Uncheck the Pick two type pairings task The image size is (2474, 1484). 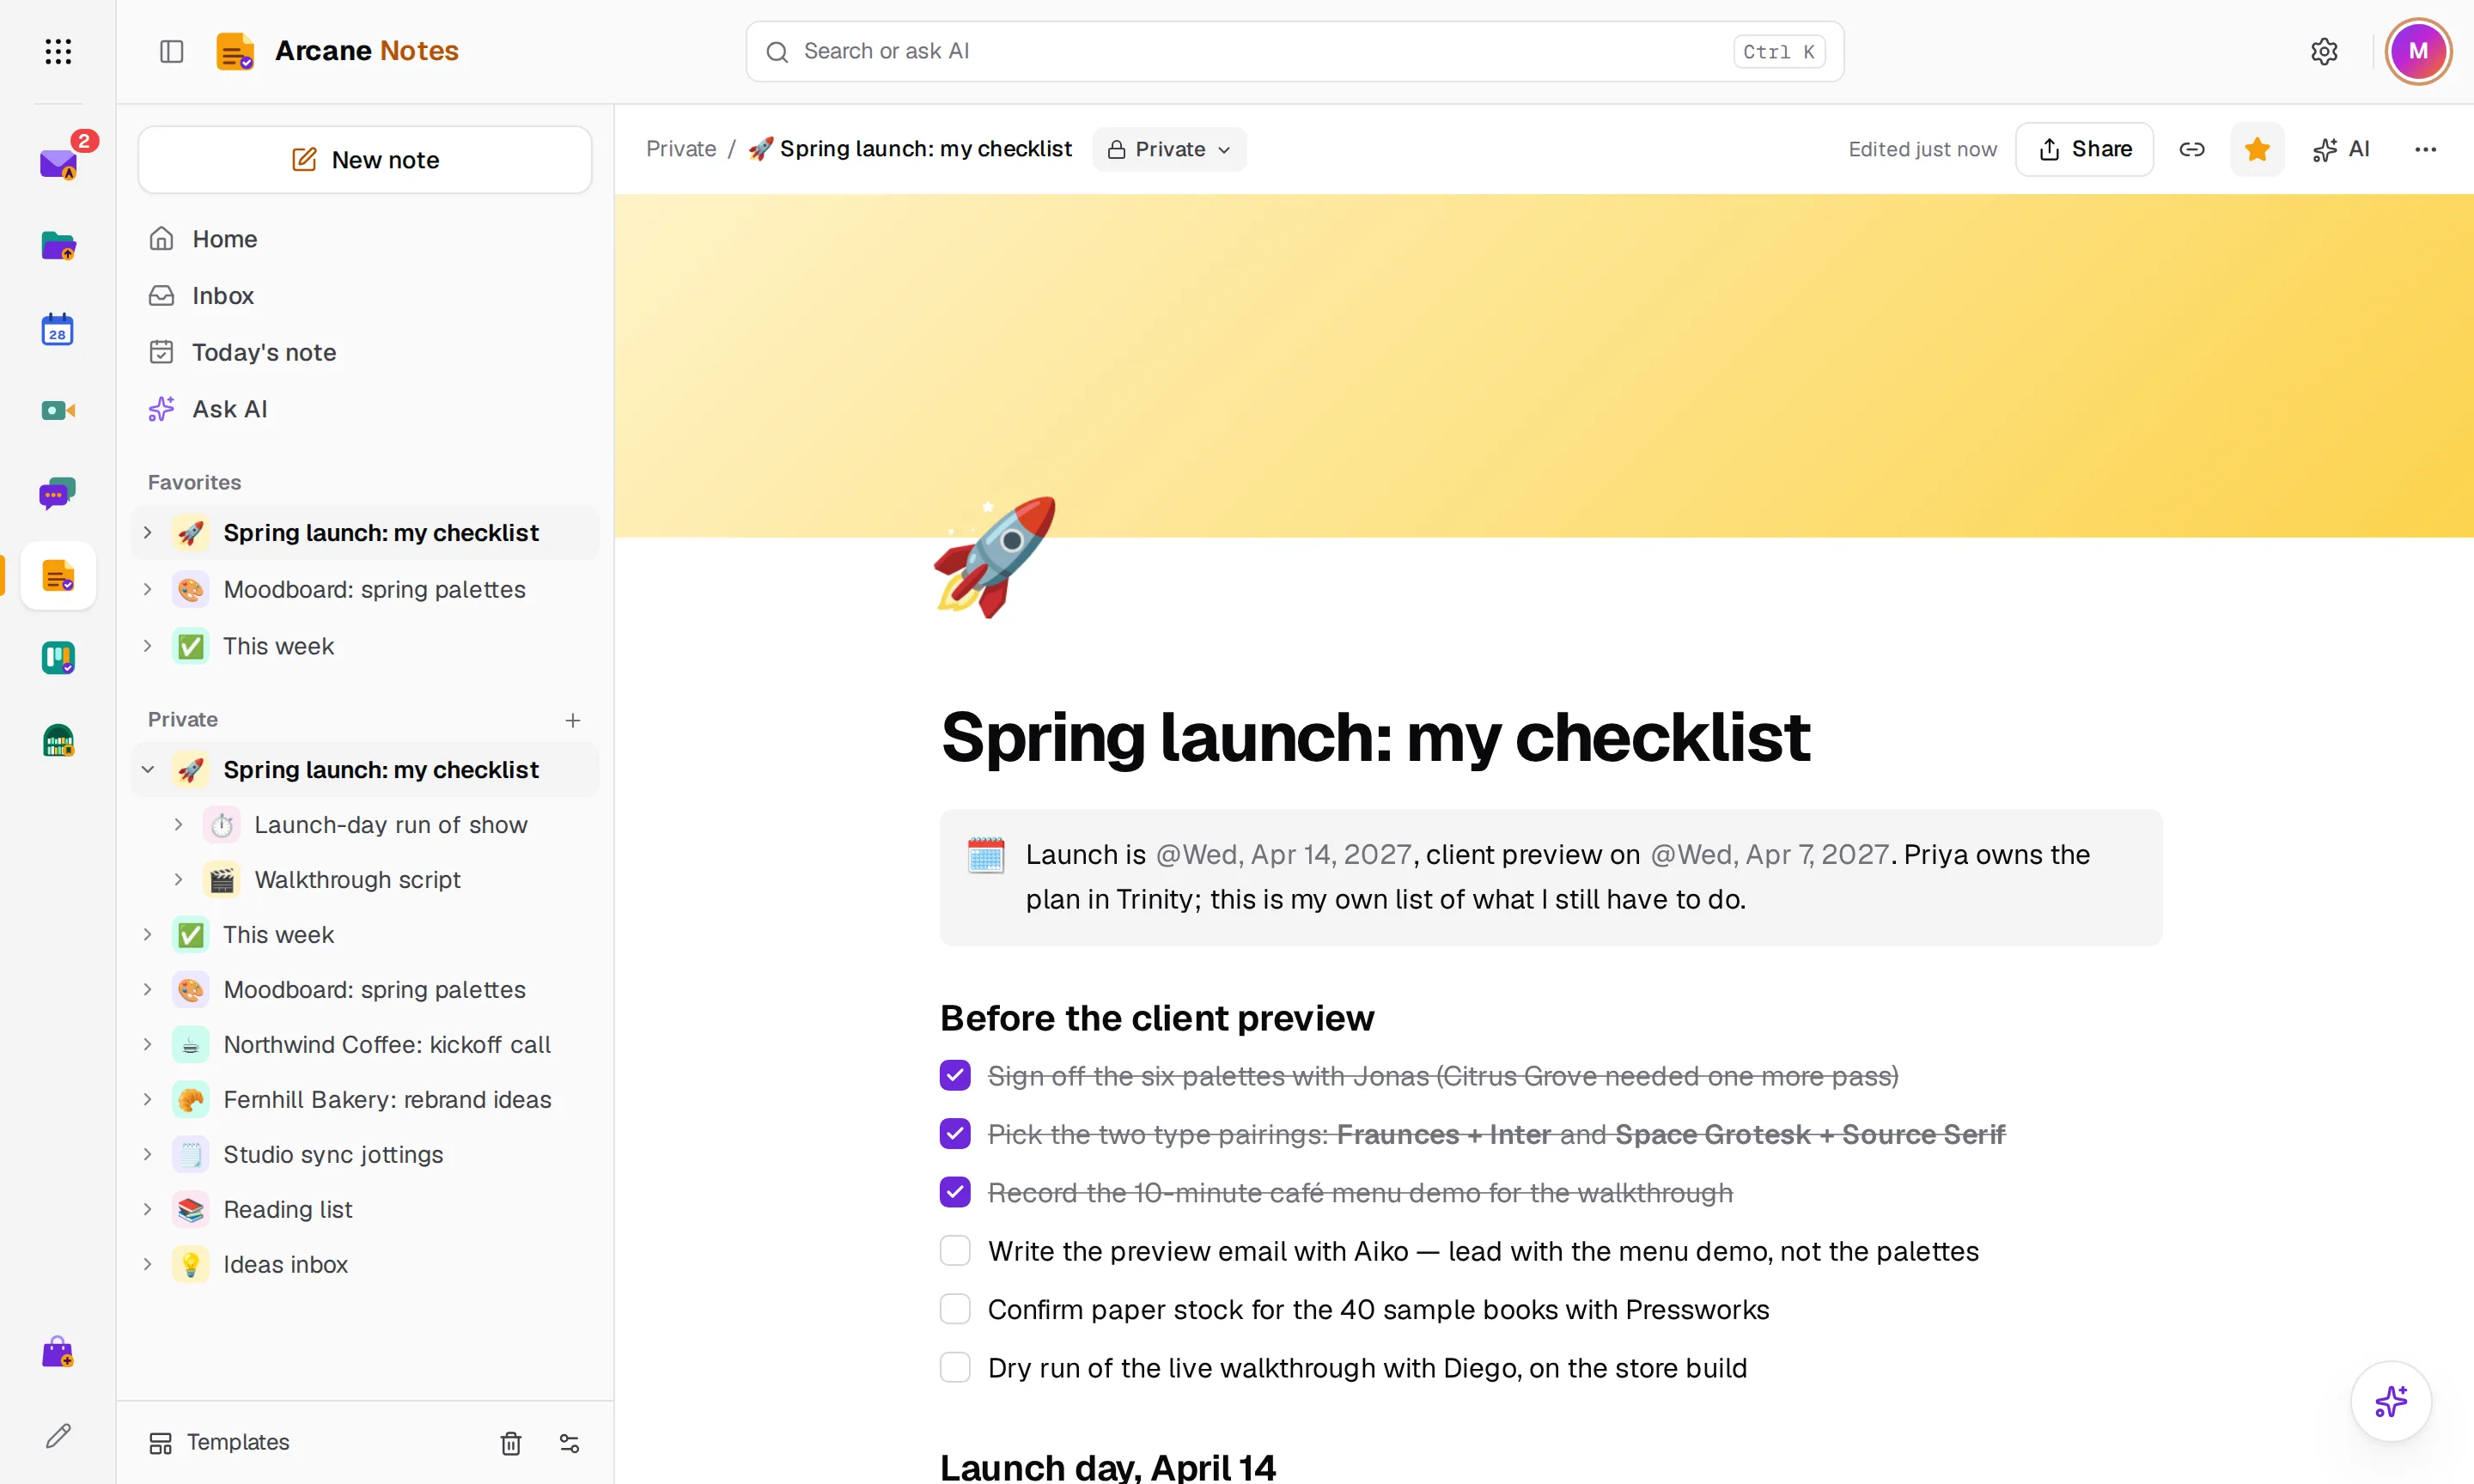955,1134
